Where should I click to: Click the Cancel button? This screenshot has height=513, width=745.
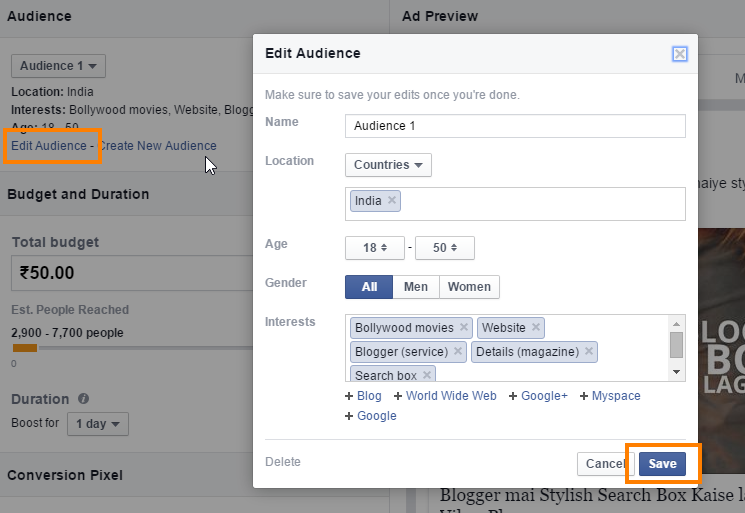pos(605,464)
